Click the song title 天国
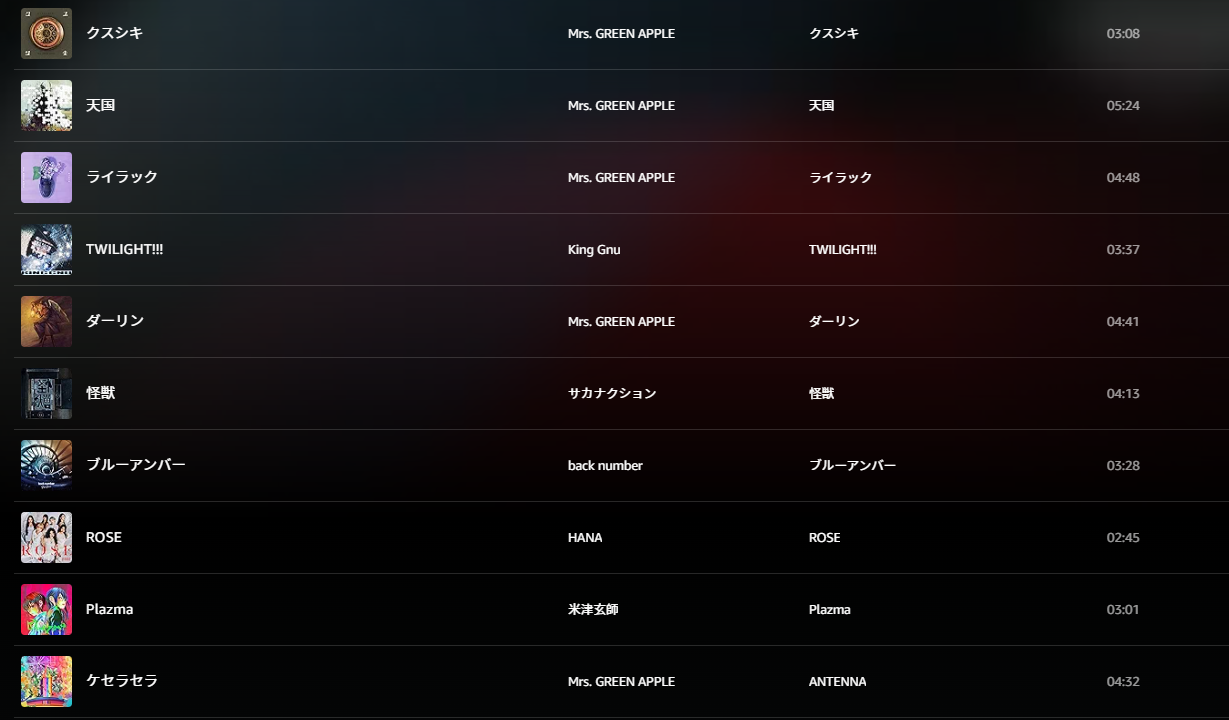 (x=100, y=105)
